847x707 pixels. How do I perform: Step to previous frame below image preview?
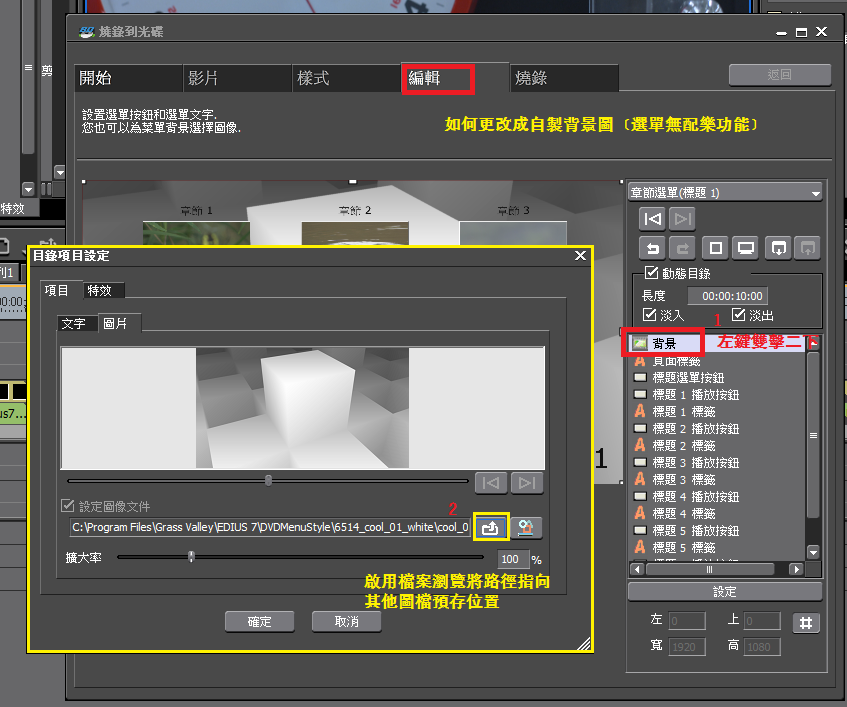click(491, 483)
